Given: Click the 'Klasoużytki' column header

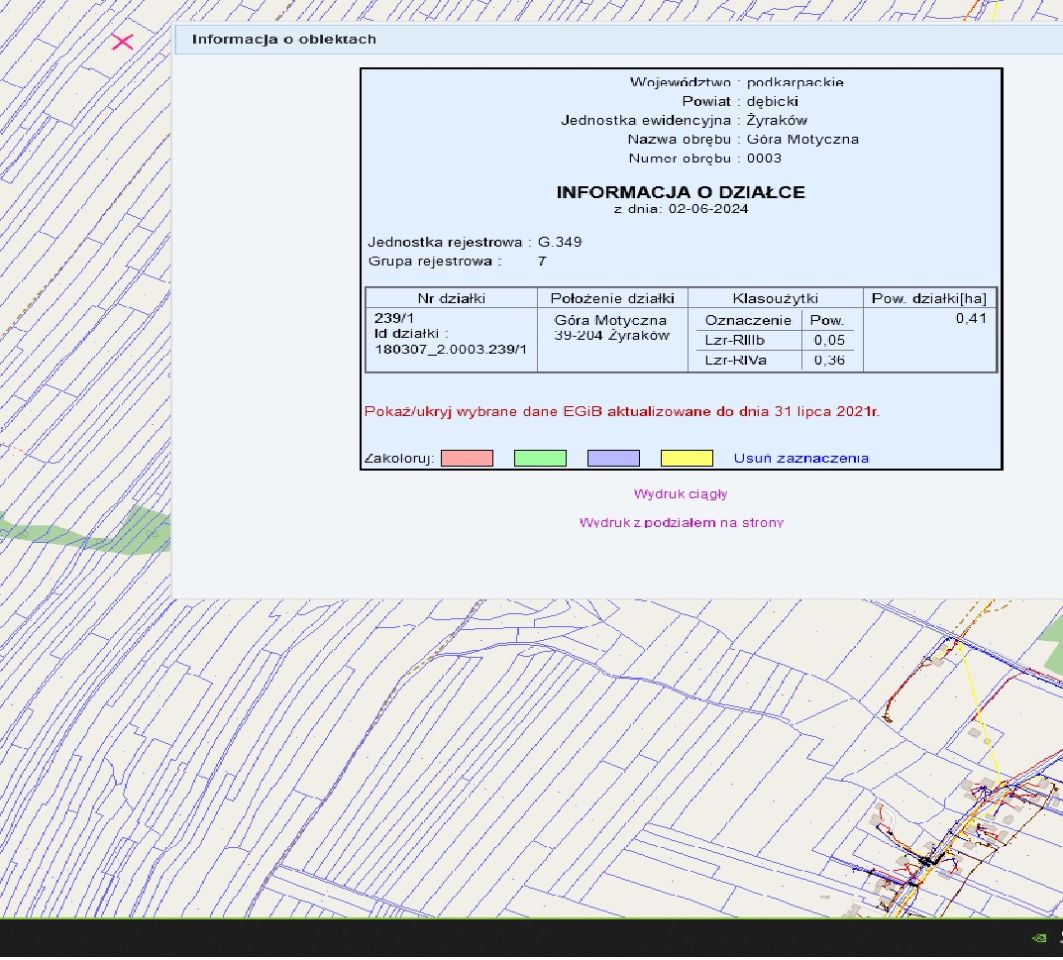Looking at the screenshot, I should pos(775,298).
